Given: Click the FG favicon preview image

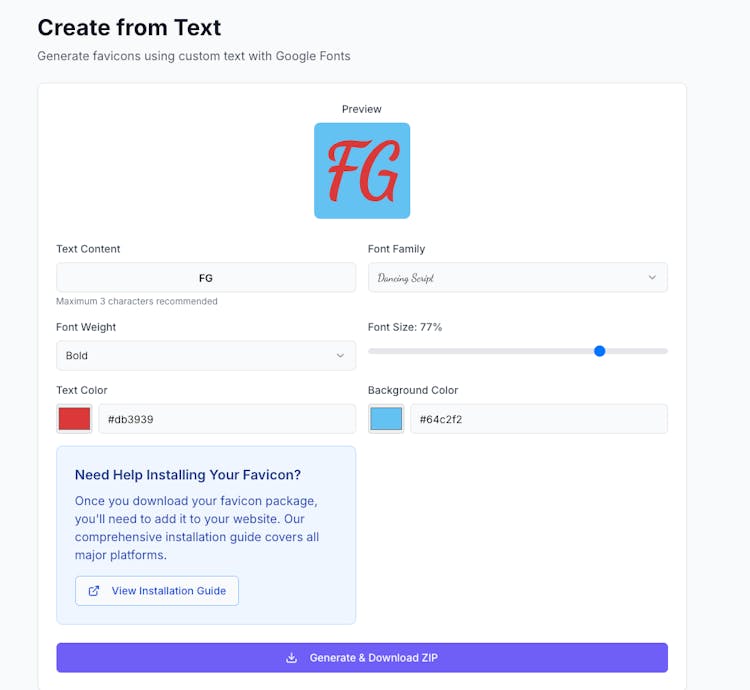Looking at the screenshot, I should 362,171.
